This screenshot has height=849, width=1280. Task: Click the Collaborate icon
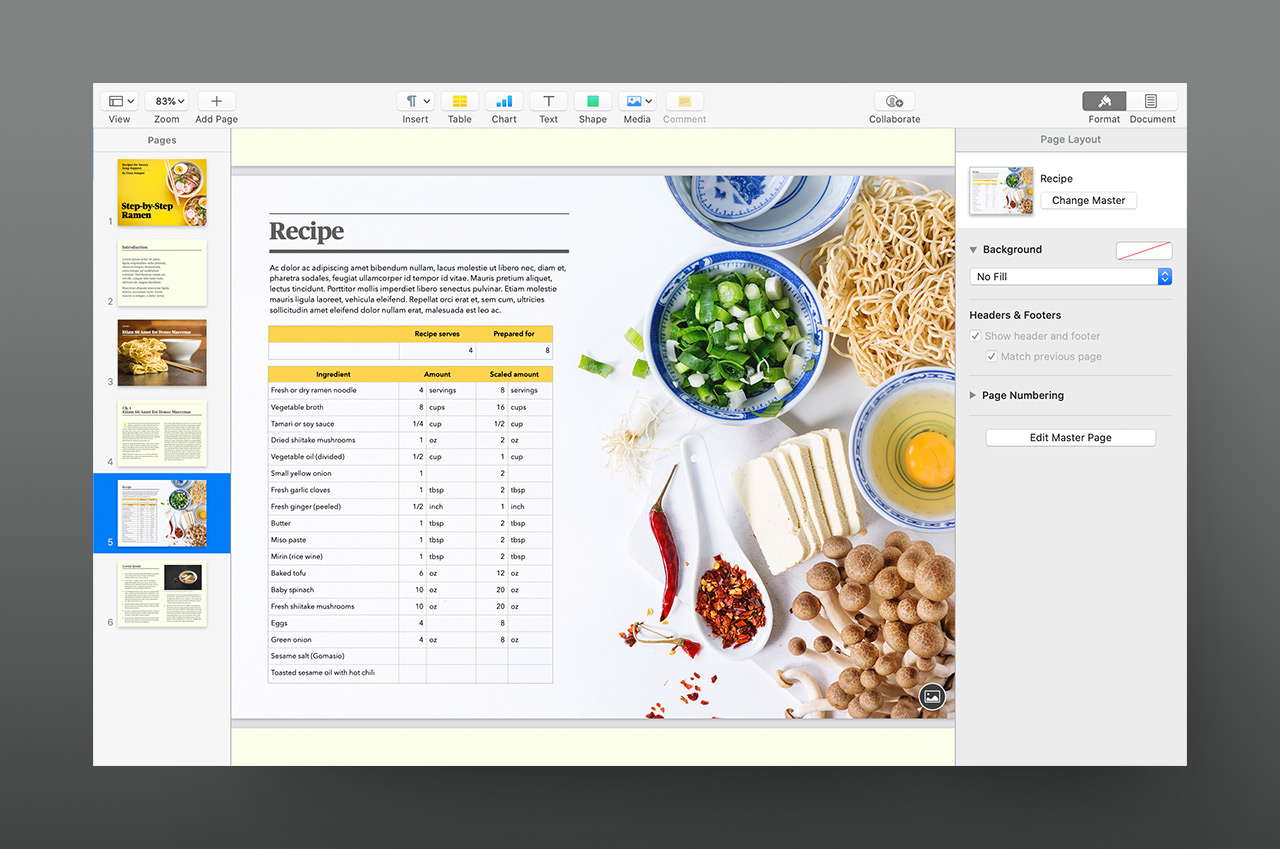click(894, 101)
